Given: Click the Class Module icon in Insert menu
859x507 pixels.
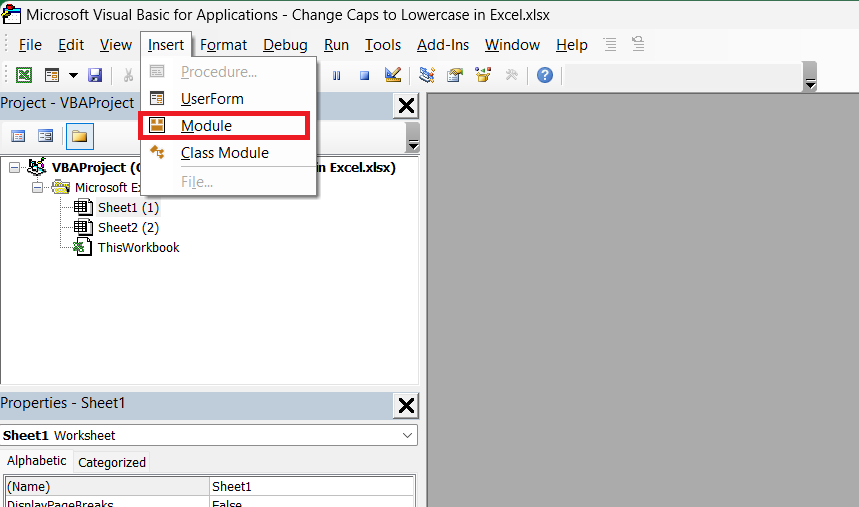Looking at the screenshot, I should [157, 152].
